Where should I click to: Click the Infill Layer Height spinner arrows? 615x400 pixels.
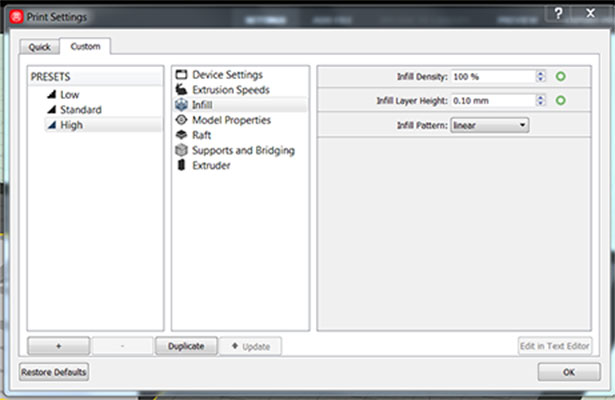[540, 101]
